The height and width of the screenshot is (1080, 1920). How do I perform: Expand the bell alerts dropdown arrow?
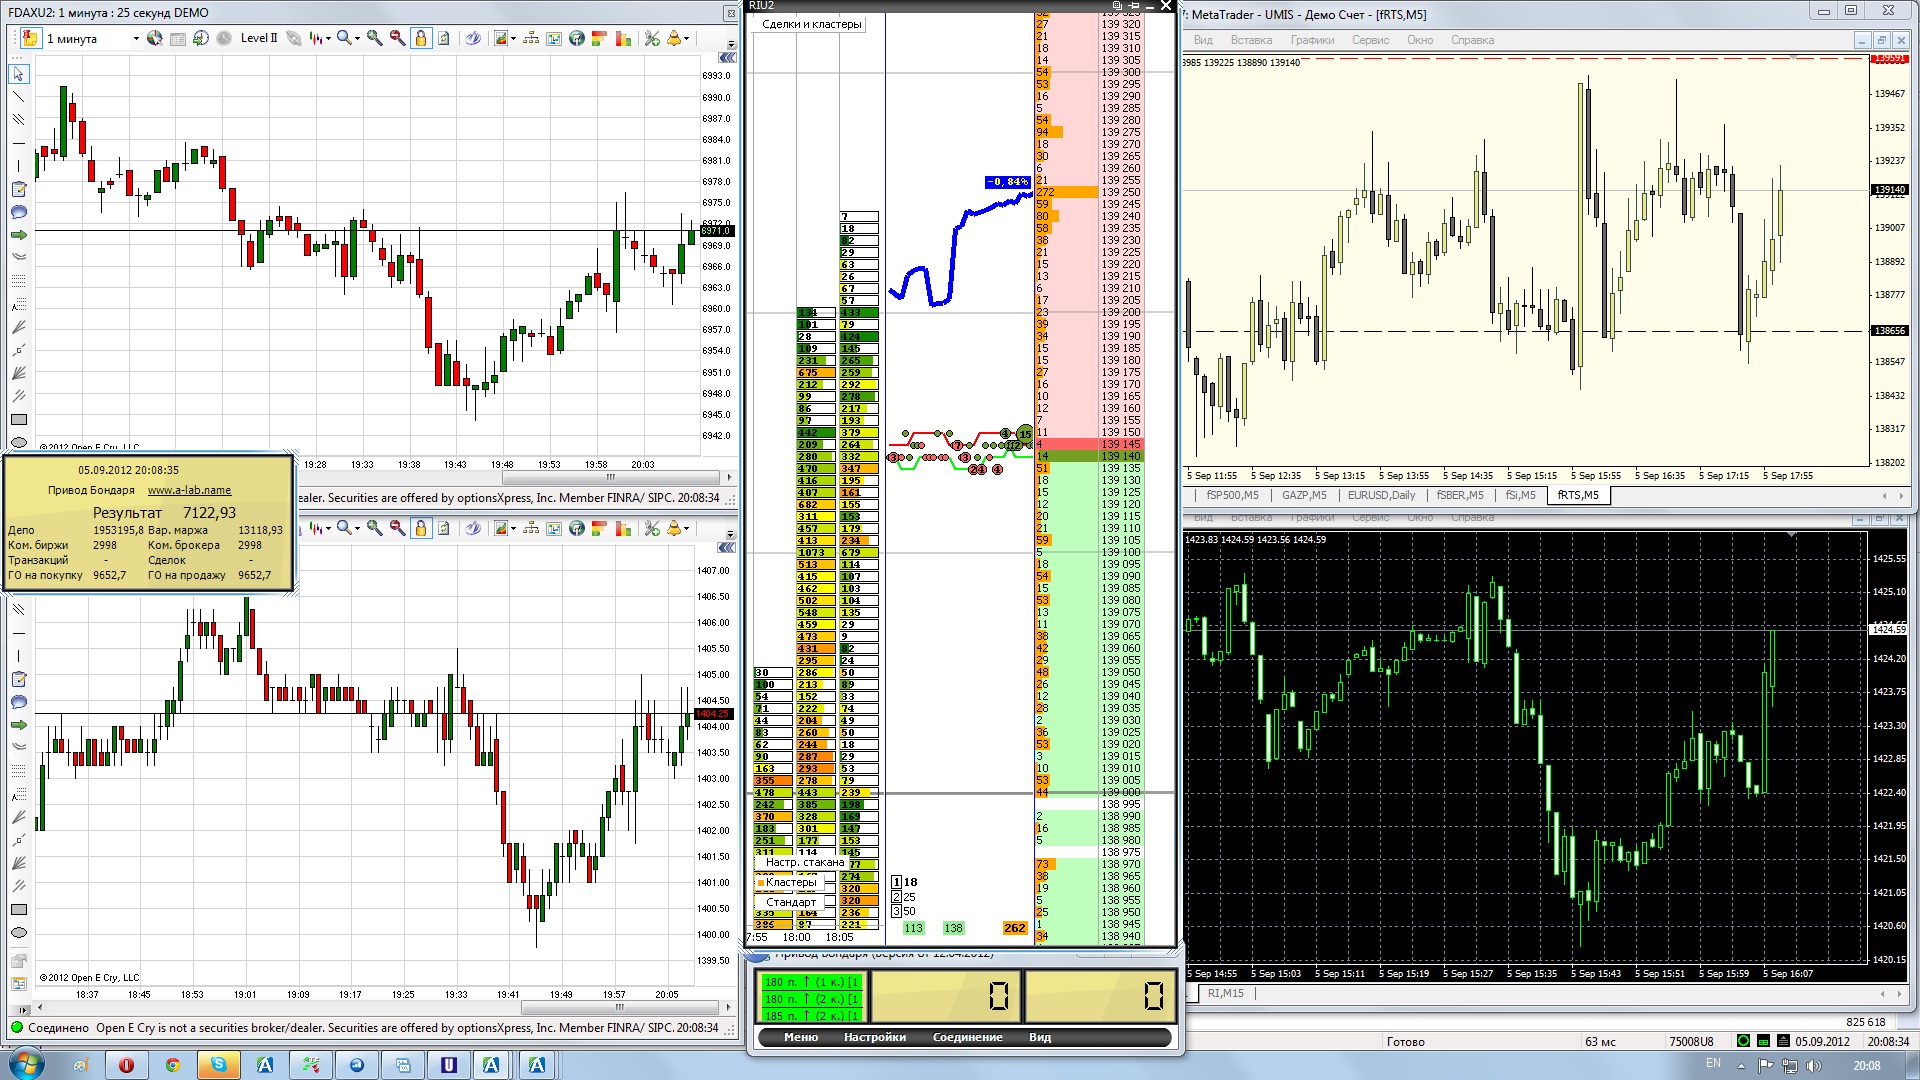coord(686,39)
